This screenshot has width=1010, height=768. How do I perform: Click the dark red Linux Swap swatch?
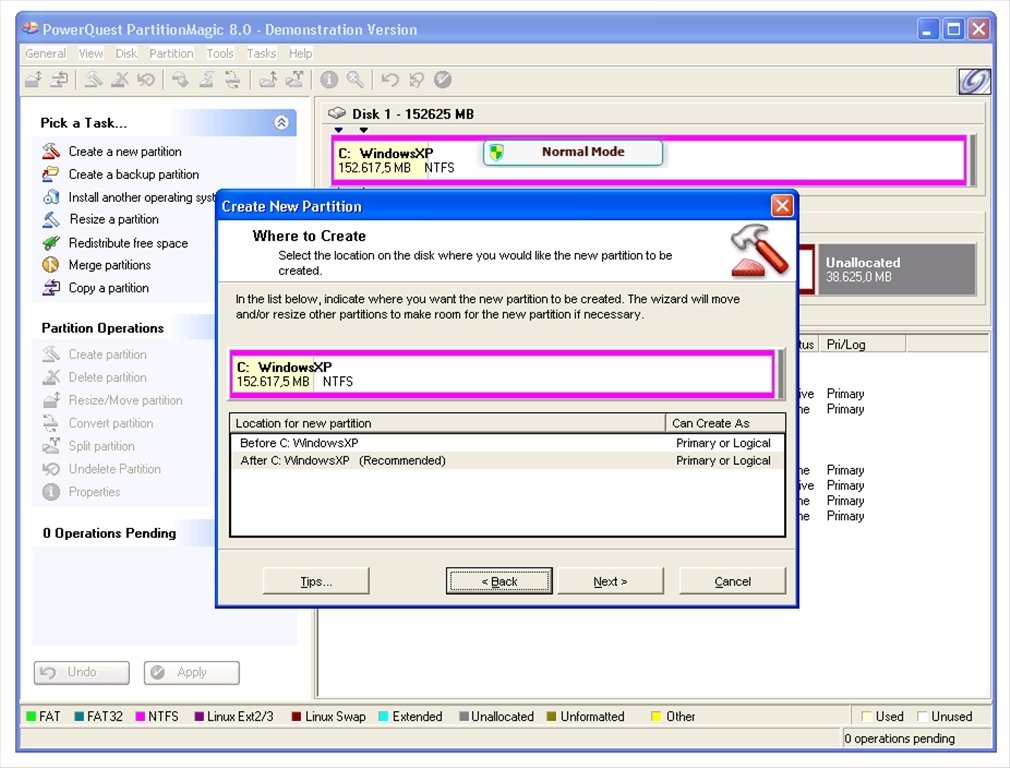tap(296, 716)
